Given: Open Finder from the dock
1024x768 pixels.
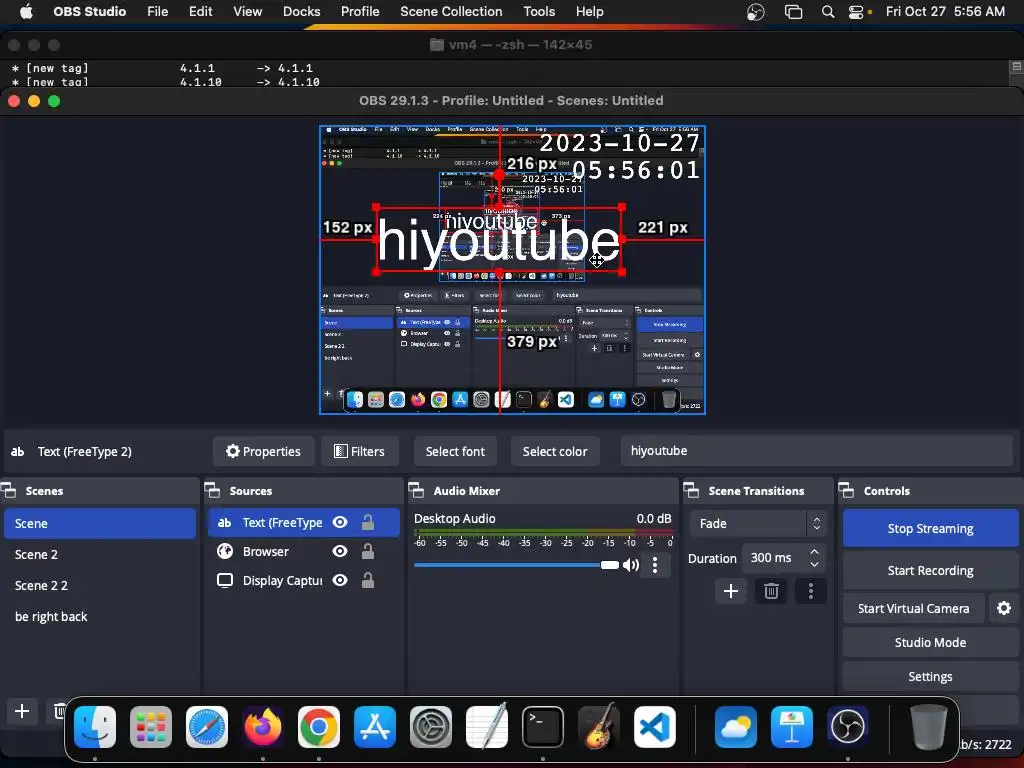Looking at the screenshot, I should click(x=95, y=727).
